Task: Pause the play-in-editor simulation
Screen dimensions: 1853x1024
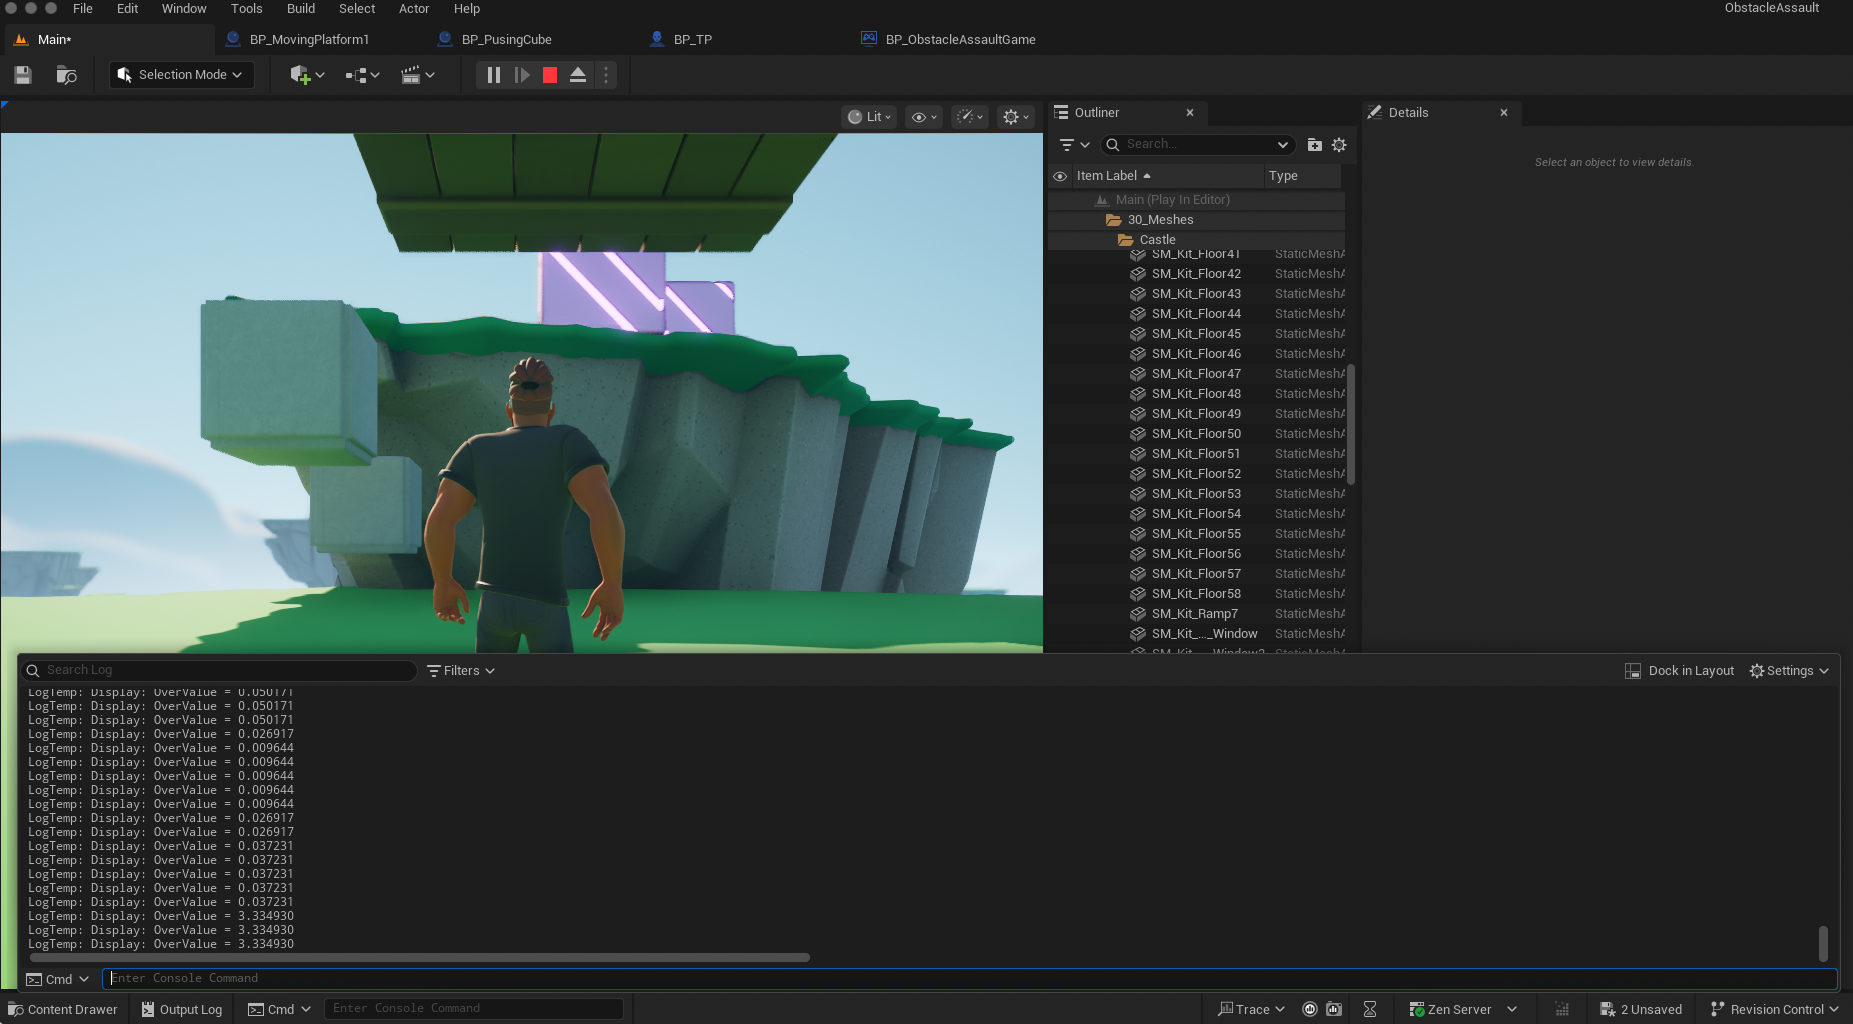Action: (494, 75)
